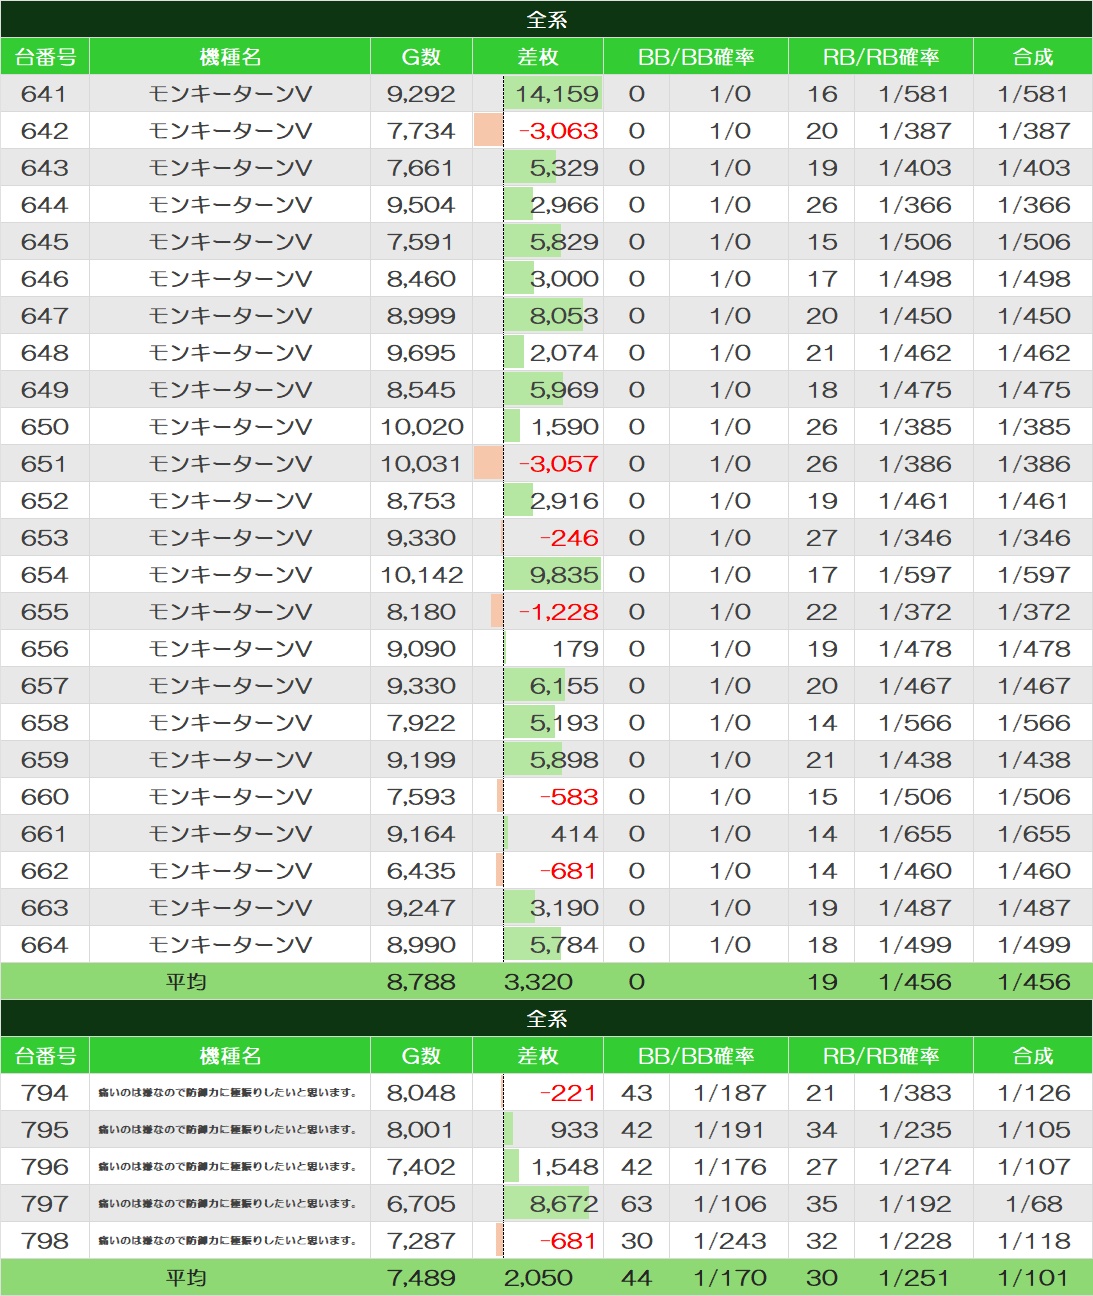
Task: Select the lower table average combined rate 1/101
Action: tap(1033, 1278)
